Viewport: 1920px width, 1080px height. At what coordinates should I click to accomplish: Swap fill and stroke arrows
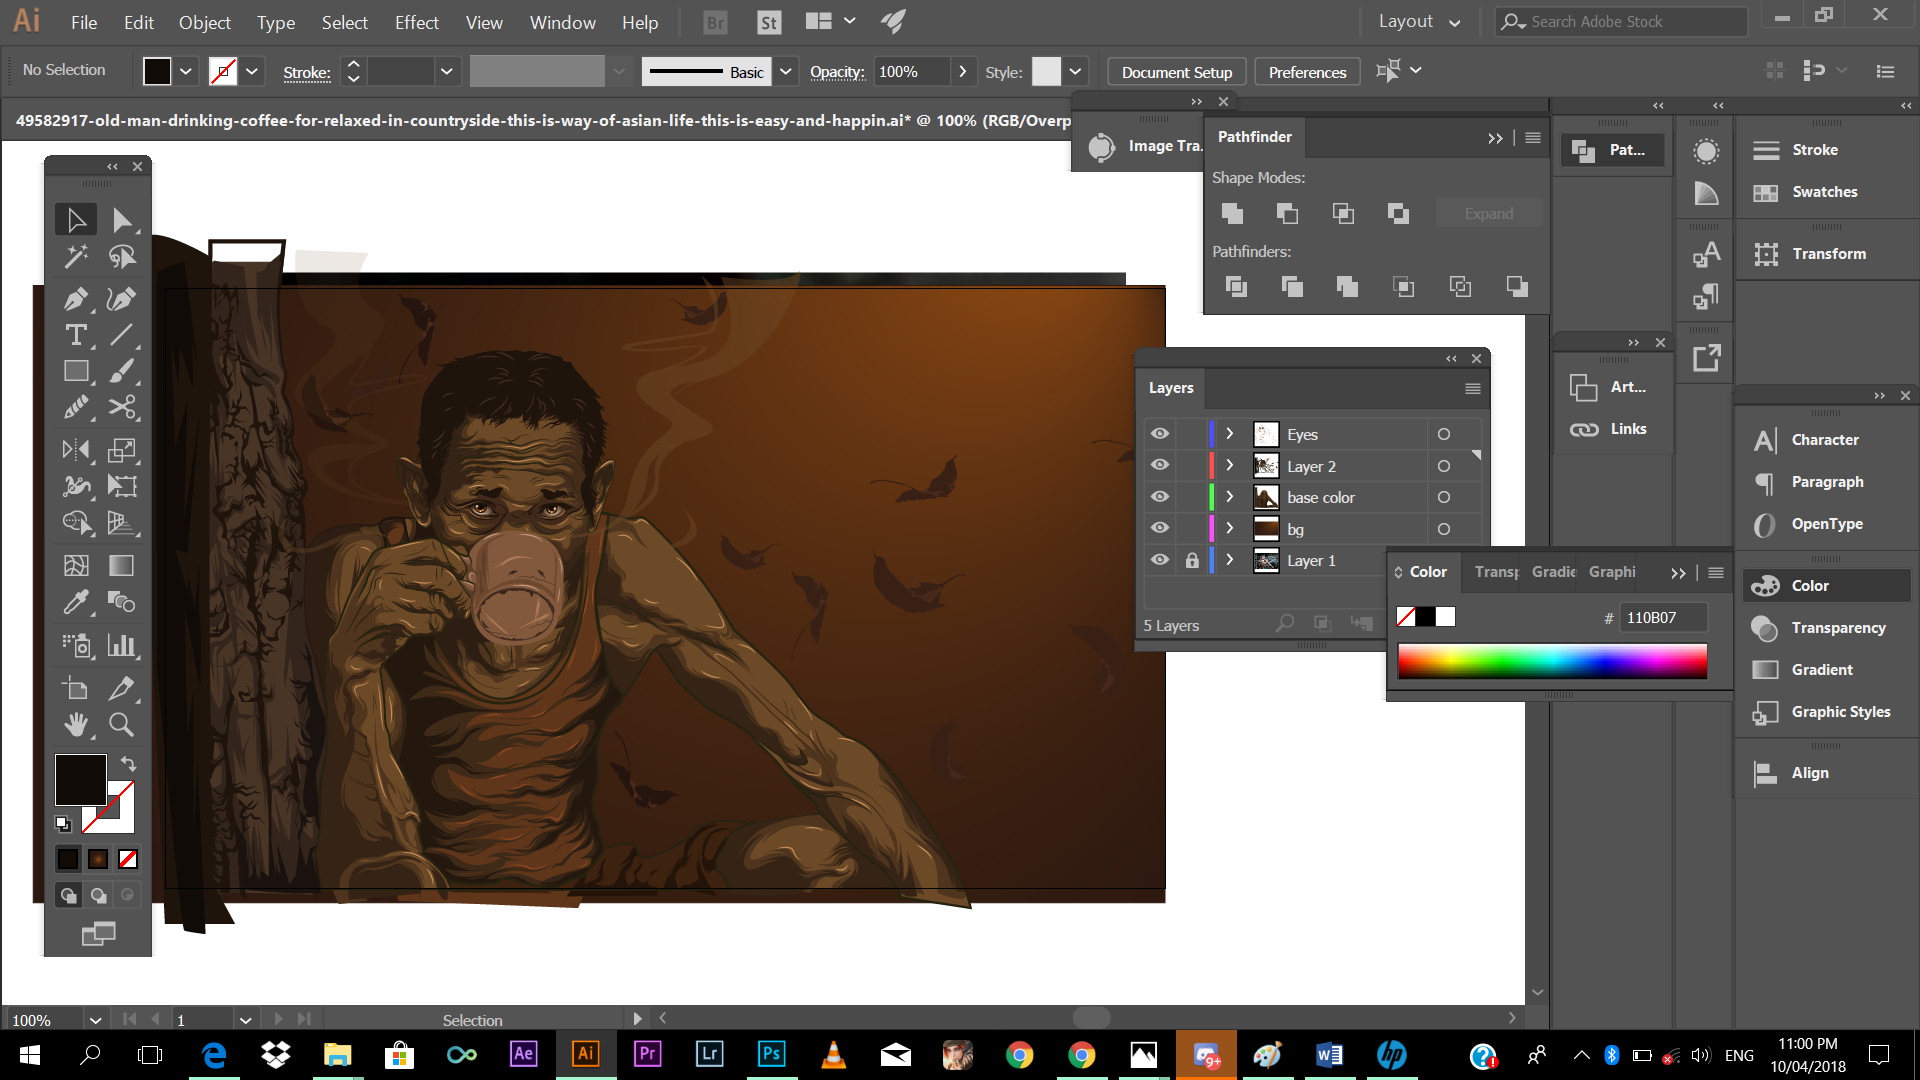128,763
